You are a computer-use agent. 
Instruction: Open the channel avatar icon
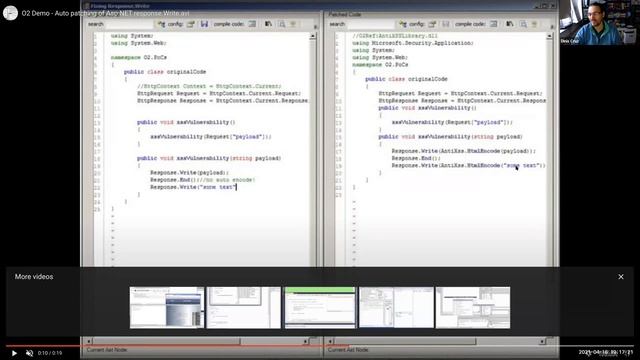click(x=10, y=13)
